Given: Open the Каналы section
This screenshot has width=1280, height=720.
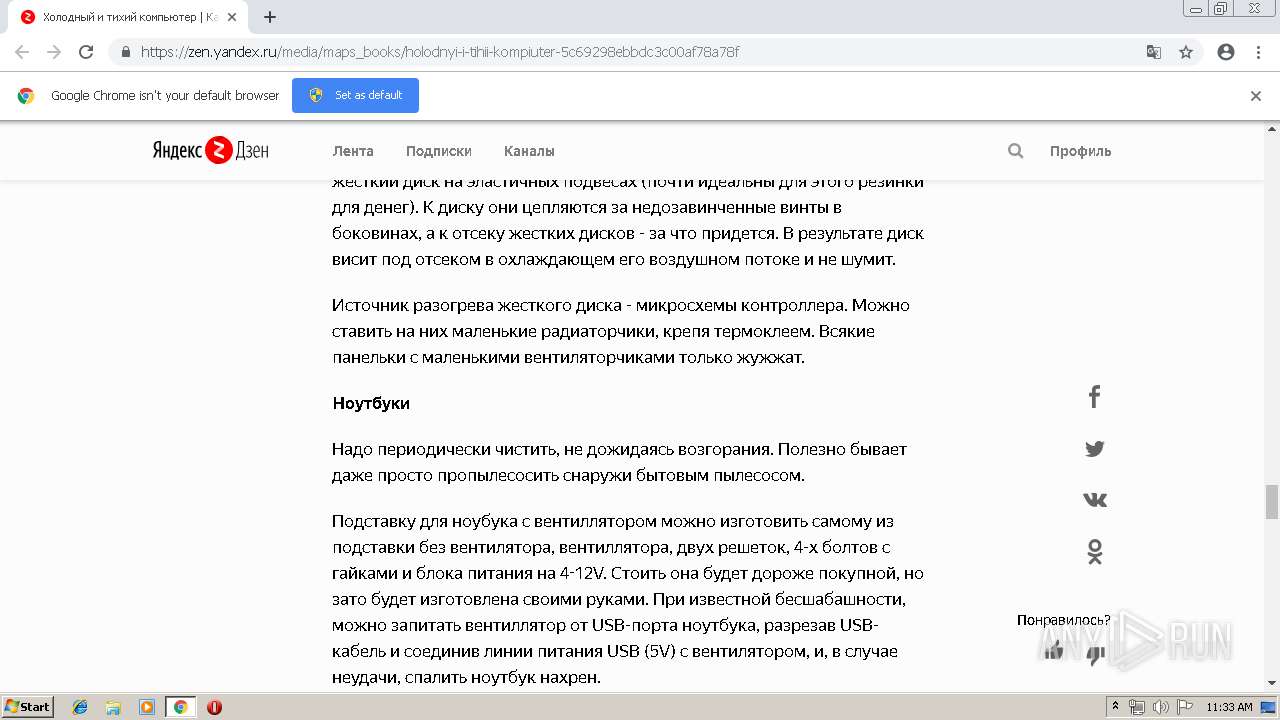Looking at the screenshot, I should coord(529,151).
